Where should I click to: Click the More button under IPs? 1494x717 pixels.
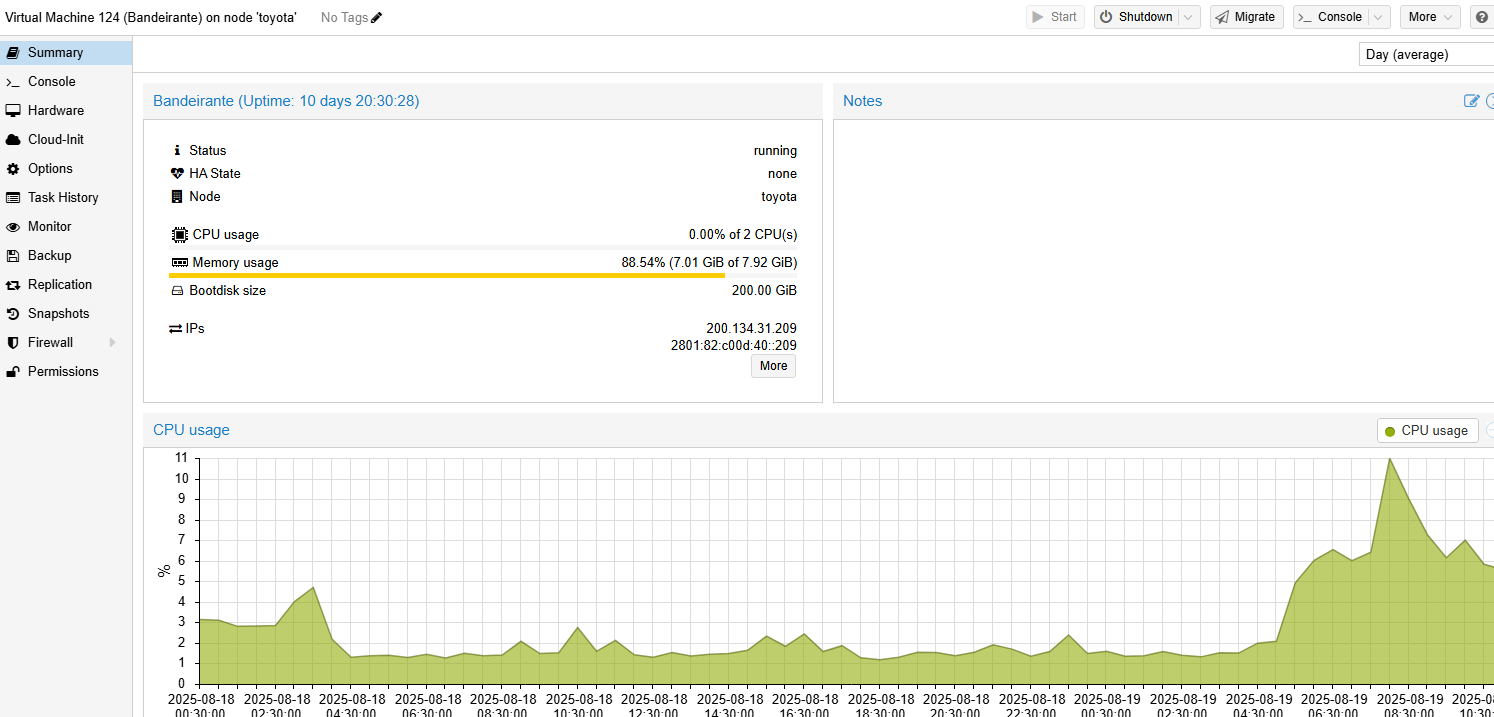click(773, 366)
